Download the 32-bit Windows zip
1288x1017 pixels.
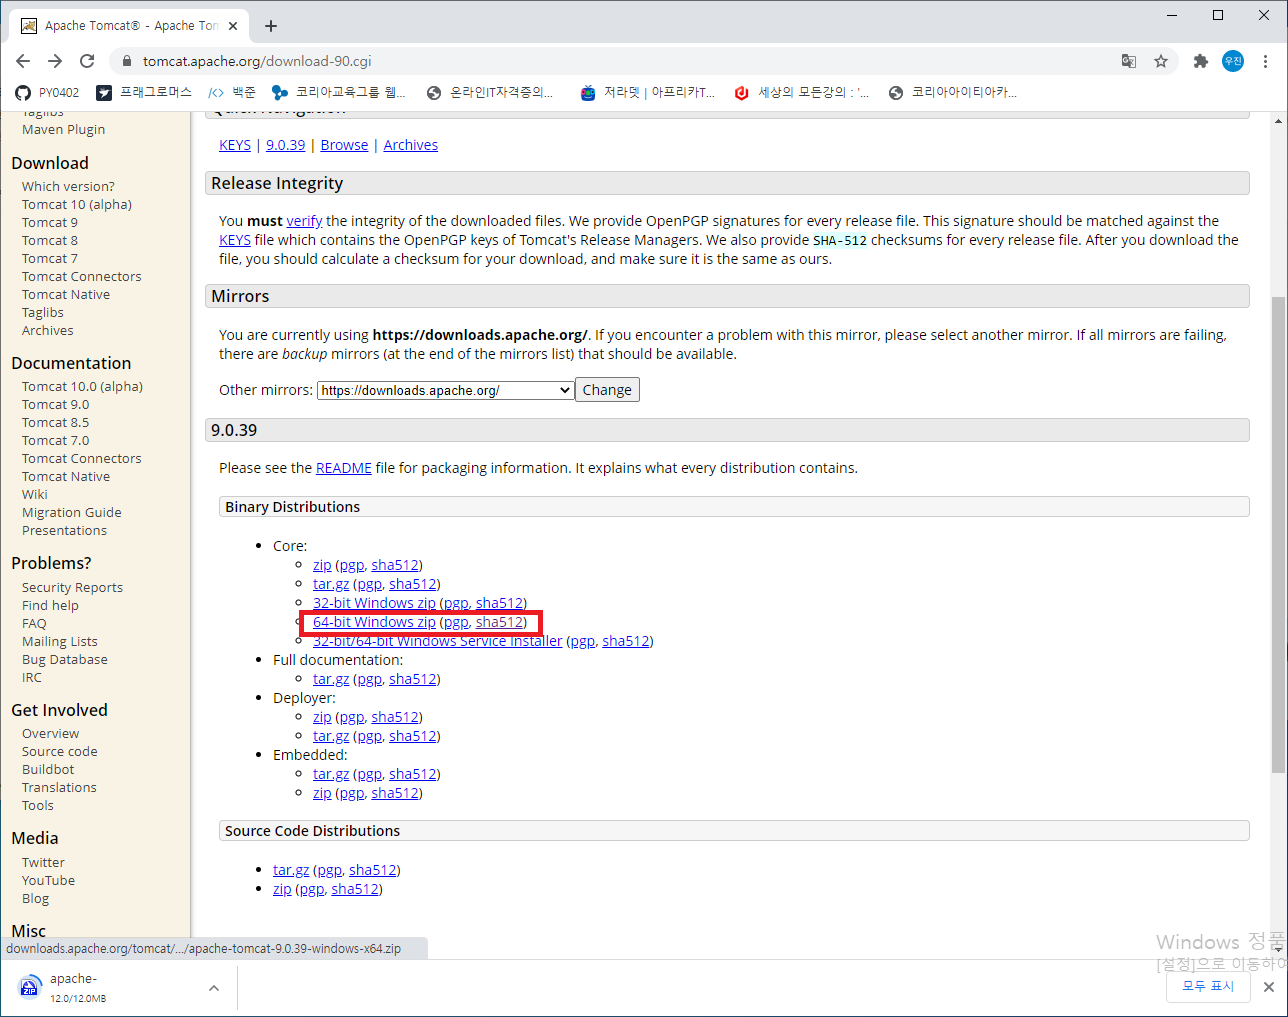pos(374,603)
